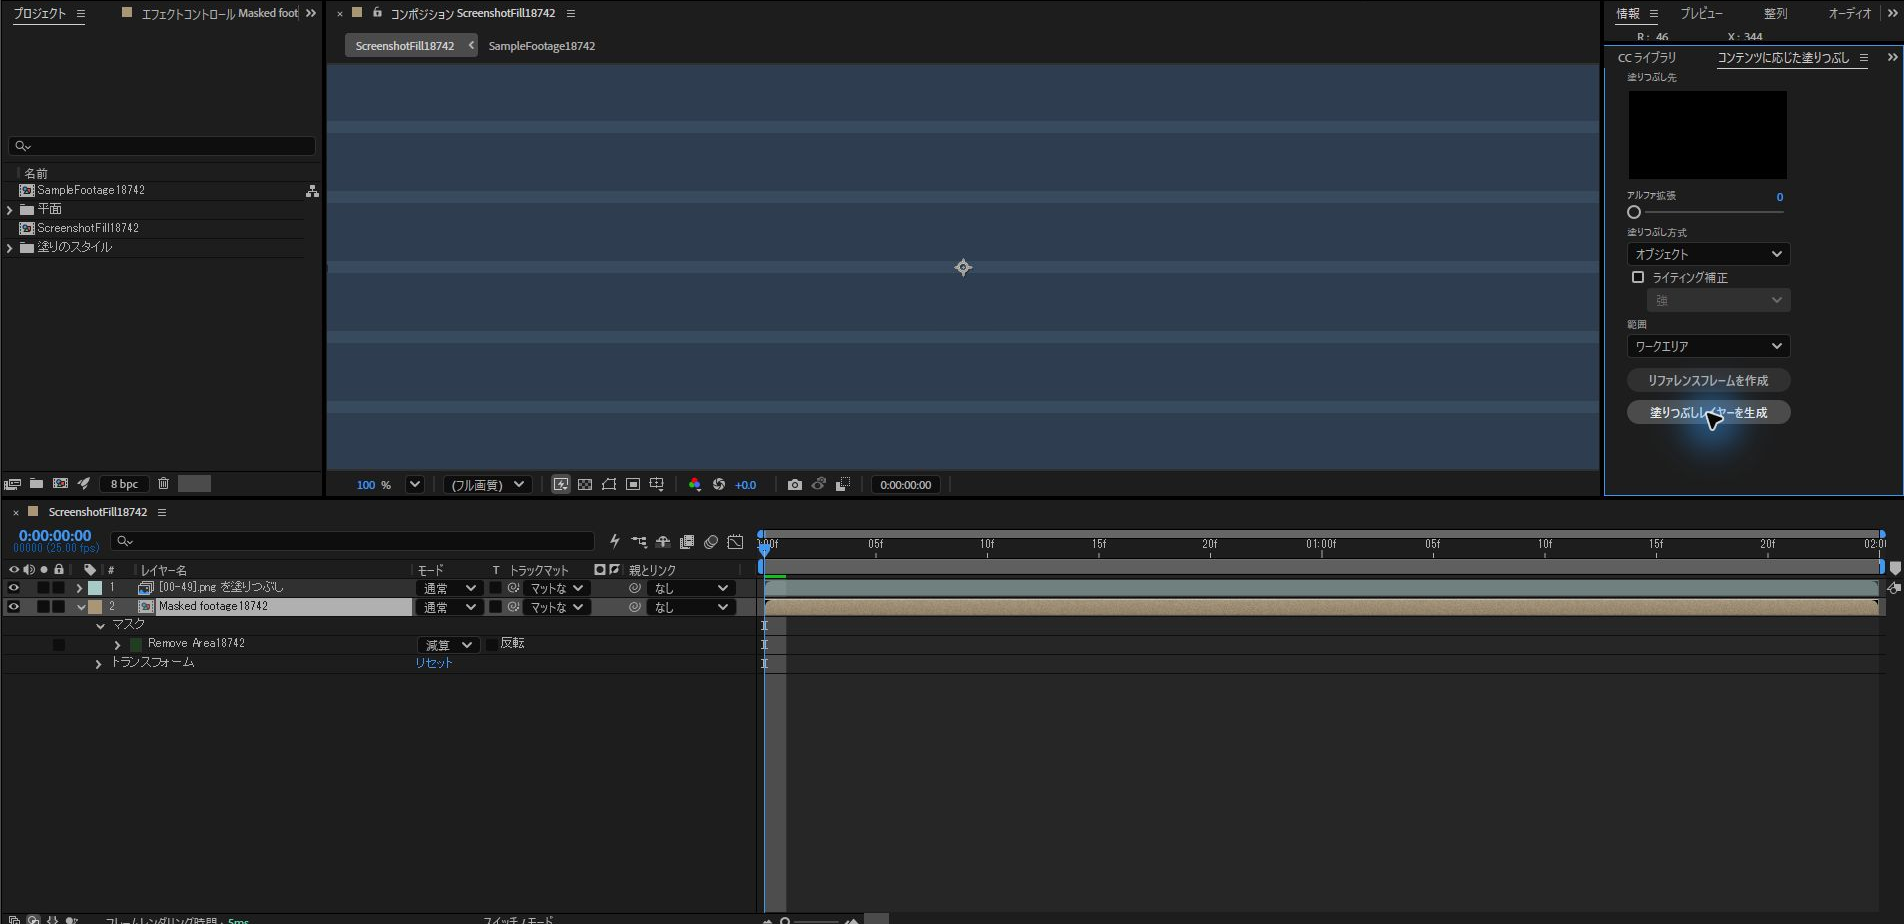Check the 反転 box for Remove Area18742

(492, 644)
